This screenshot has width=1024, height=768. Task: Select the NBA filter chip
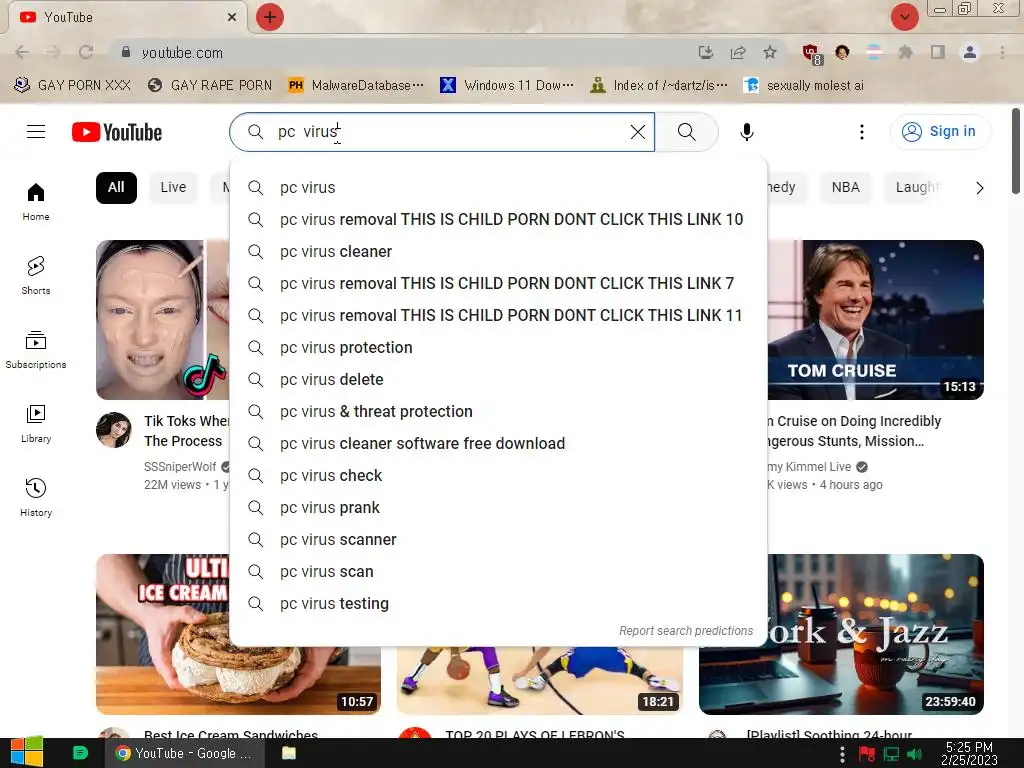tap(845, 187)
